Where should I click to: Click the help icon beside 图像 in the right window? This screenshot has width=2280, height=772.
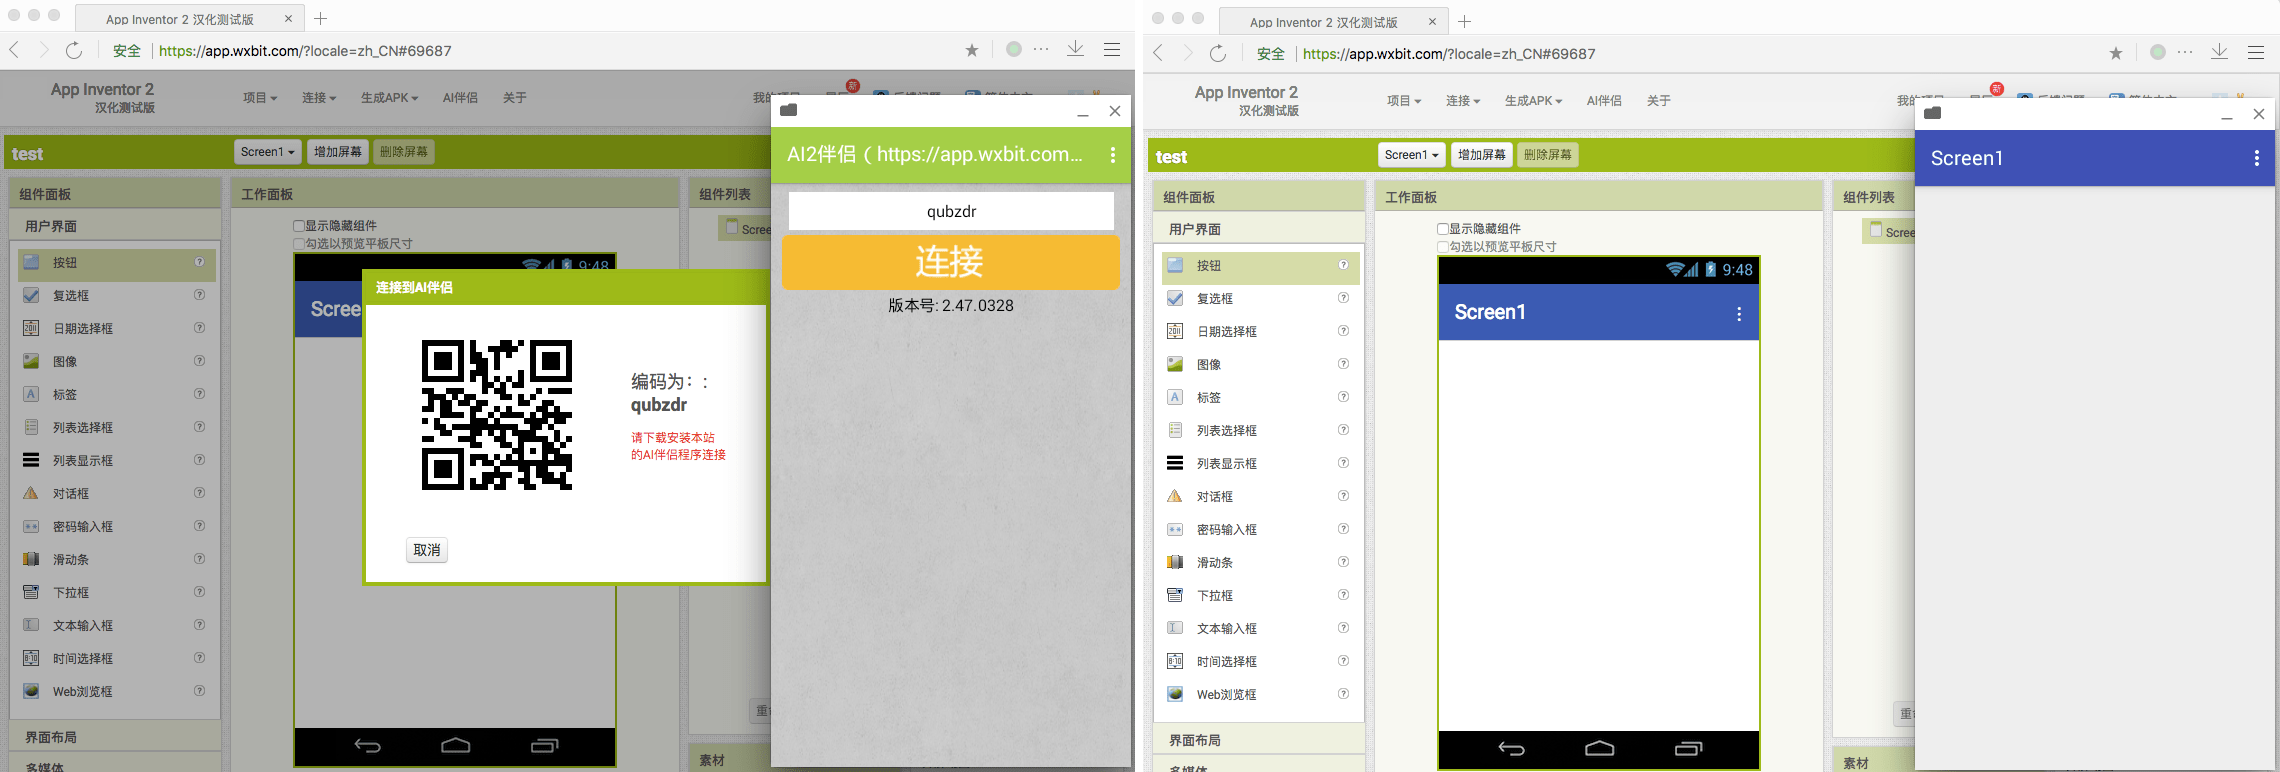pyautogui.click(x=1343, y=364)
